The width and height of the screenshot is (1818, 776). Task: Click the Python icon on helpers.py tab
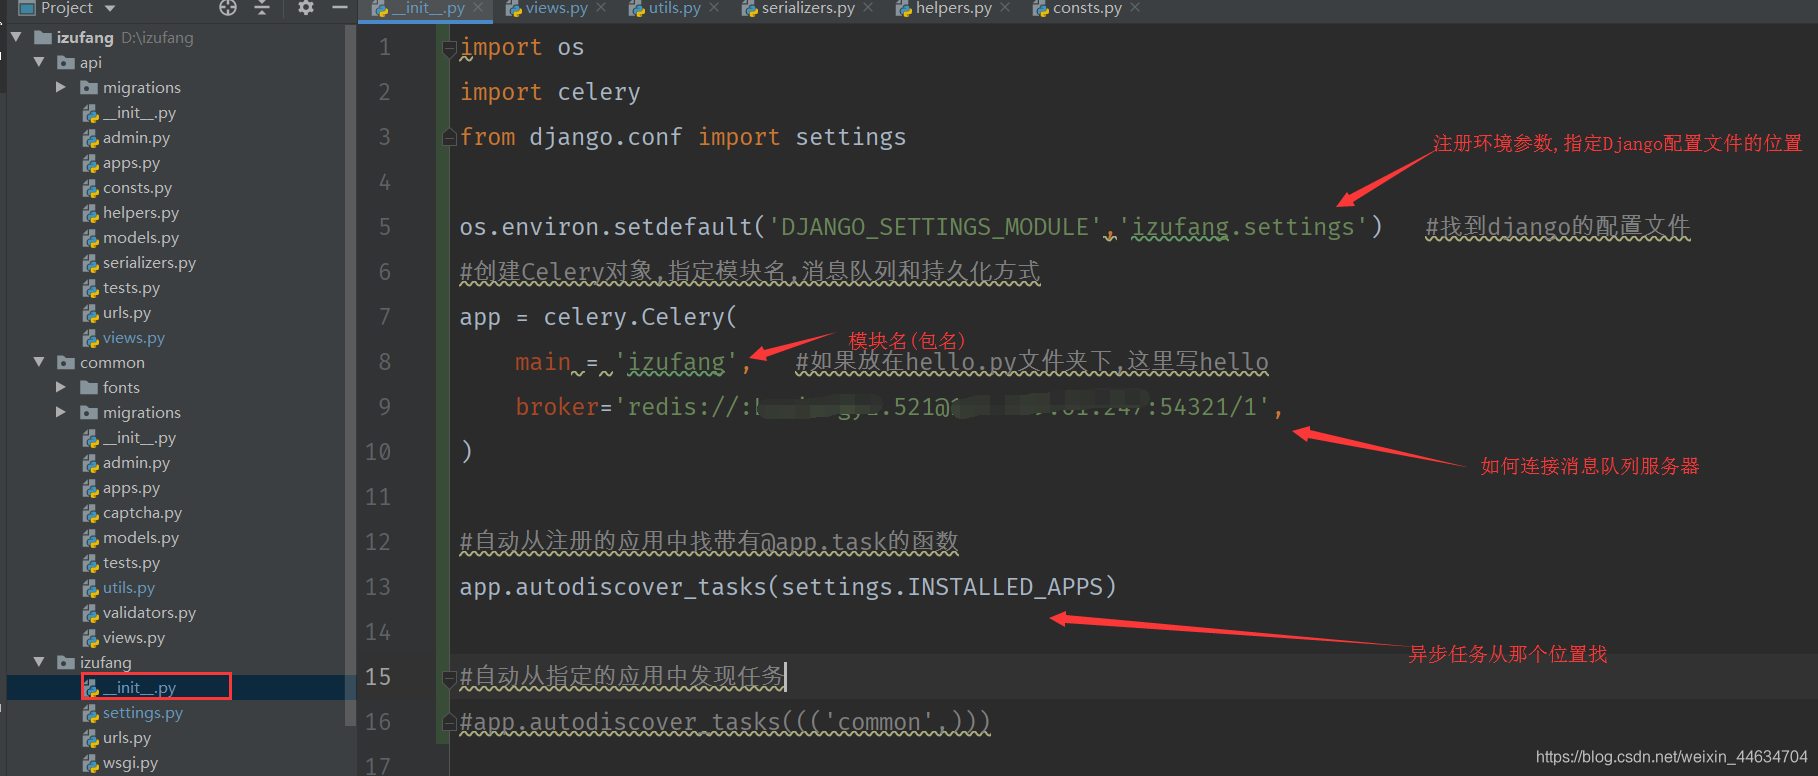[903, 8]
